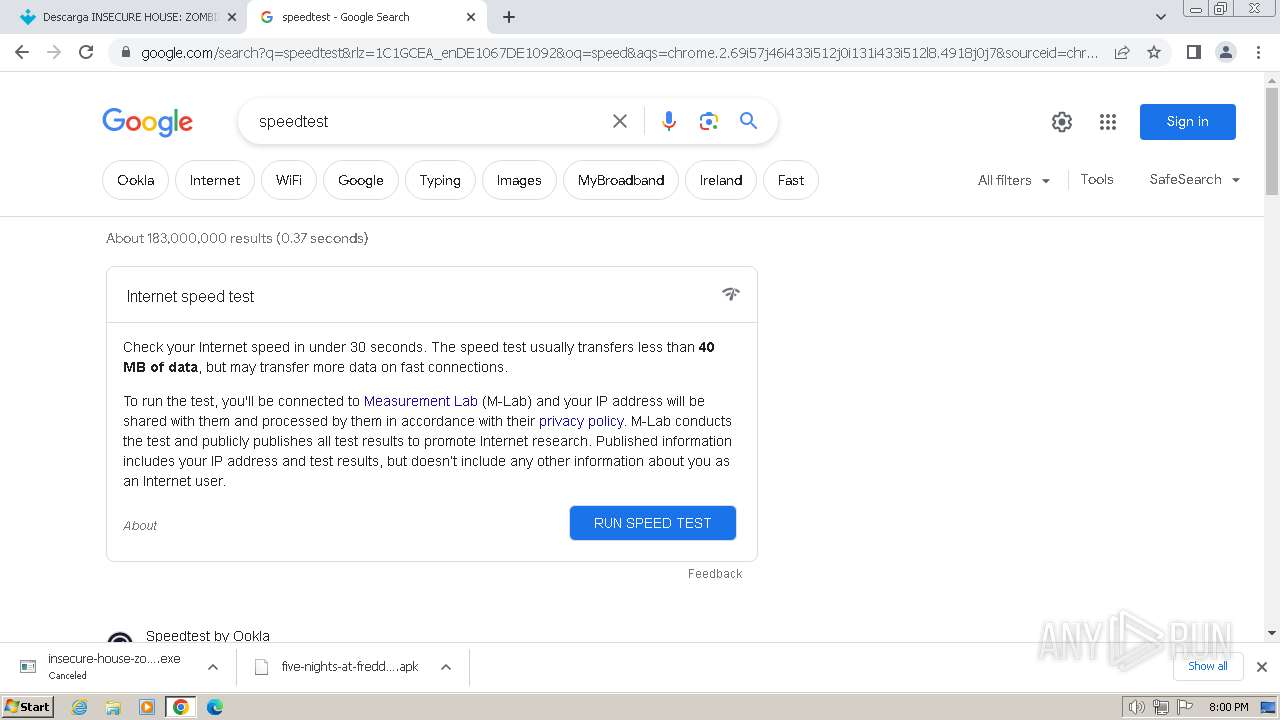The width and height of the screenshot is (1280, 720).
Task: Select the Internet filter chip
Action: click(215, 180)
